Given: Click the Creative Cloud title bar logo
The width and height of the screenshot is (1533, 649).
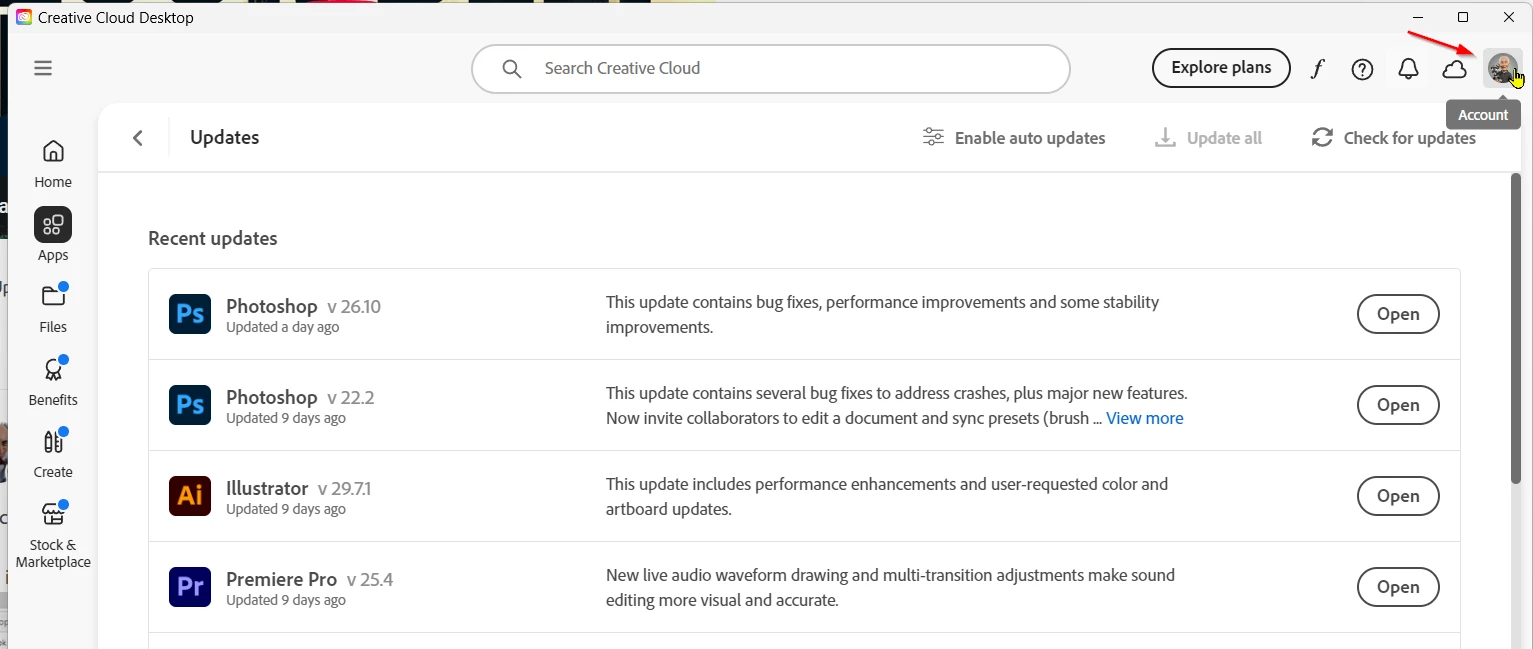Looking at the screenshot, I should (24, 17).
